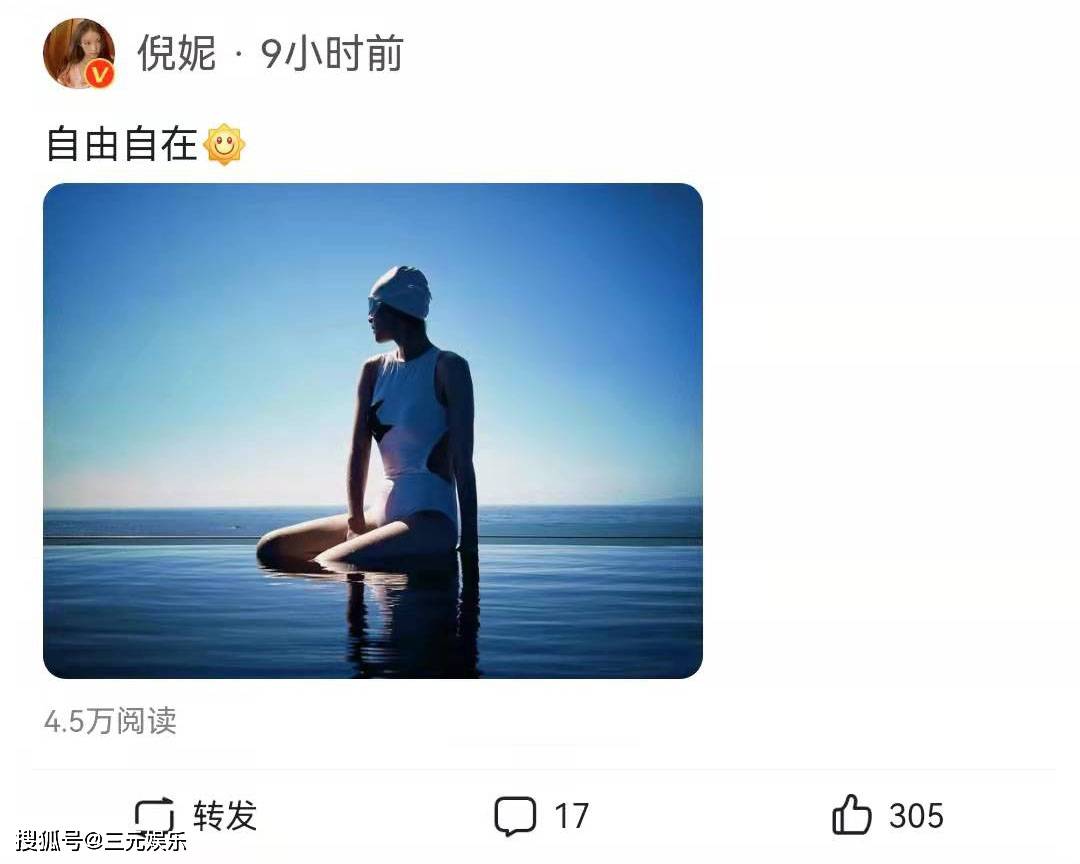Screen dimensions: 1080x864
Task: Click the separator line above action bar
Action: [543, 770]
